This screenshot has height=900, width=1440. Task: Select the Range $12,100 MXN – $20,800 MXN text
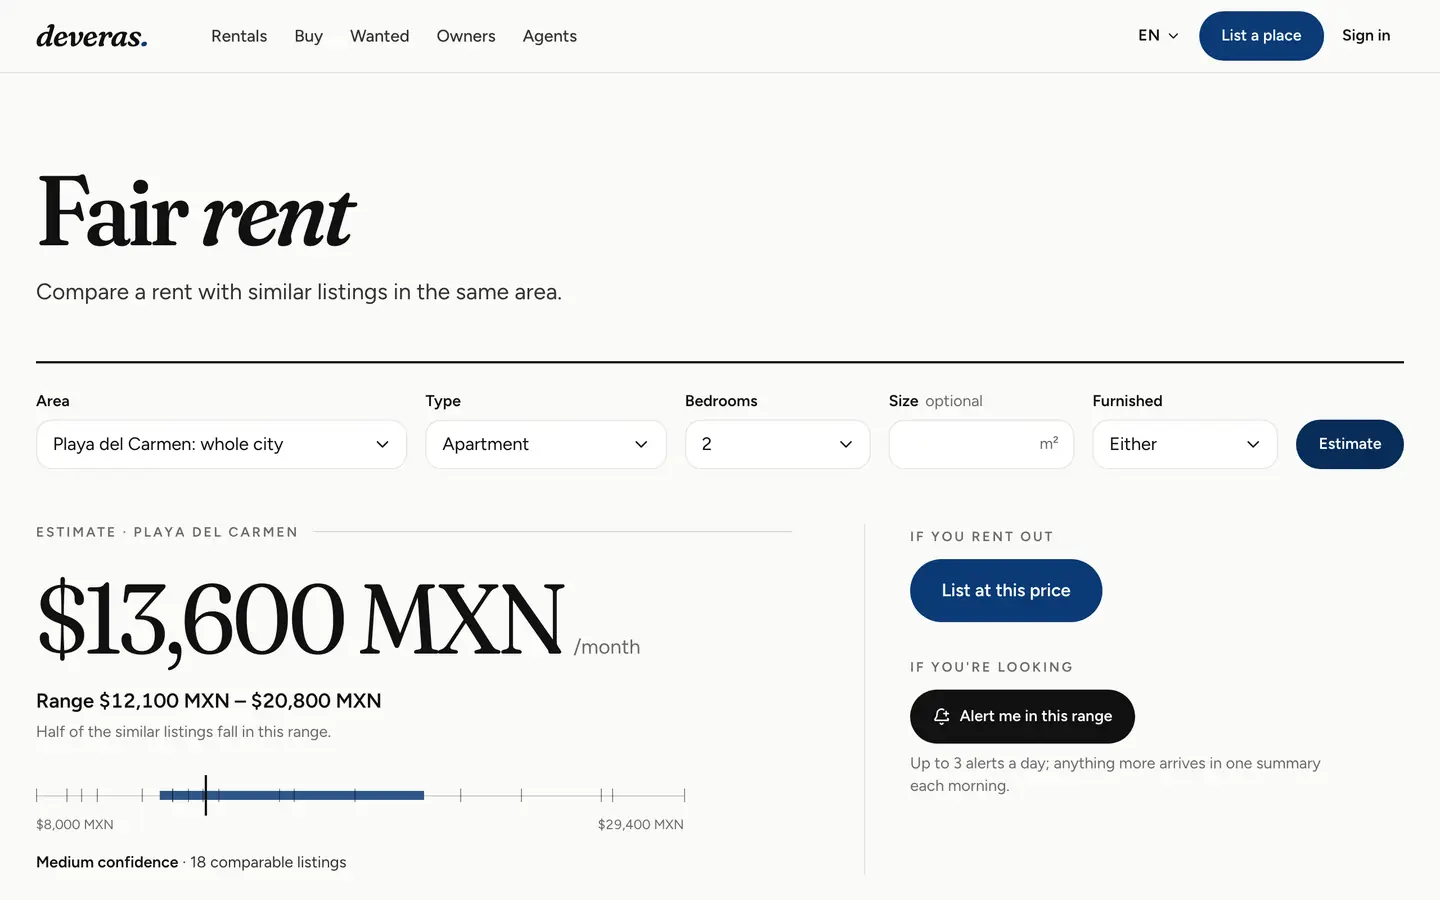[x=209, y=701]
